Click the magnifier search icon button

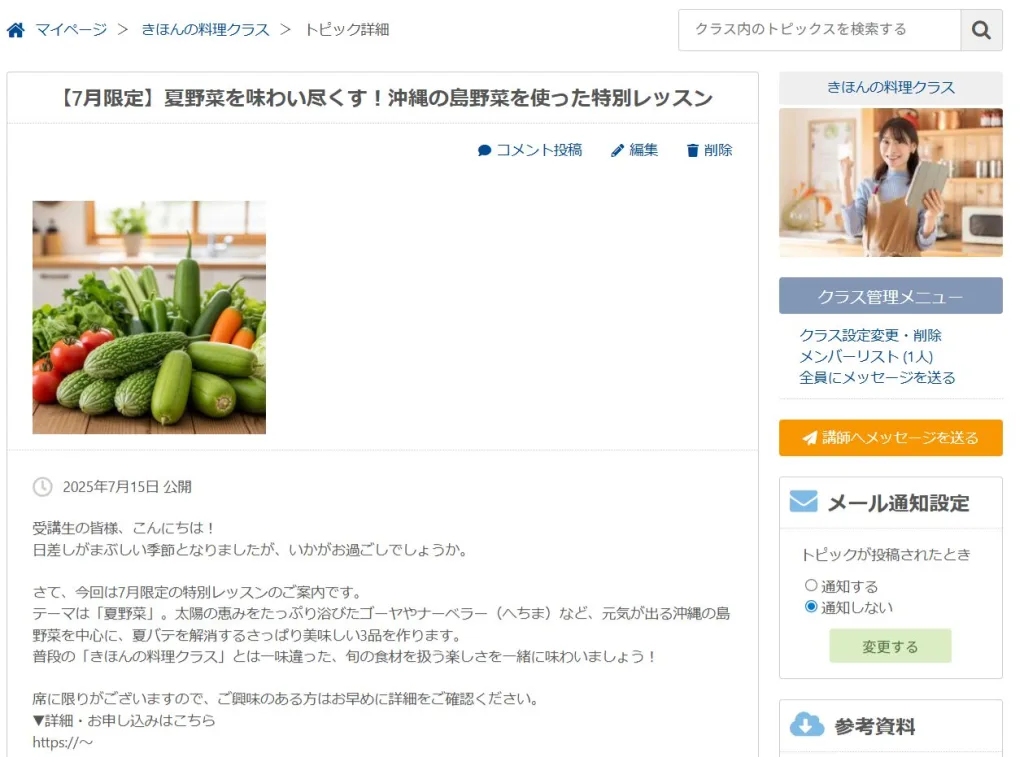click(981, 30)
